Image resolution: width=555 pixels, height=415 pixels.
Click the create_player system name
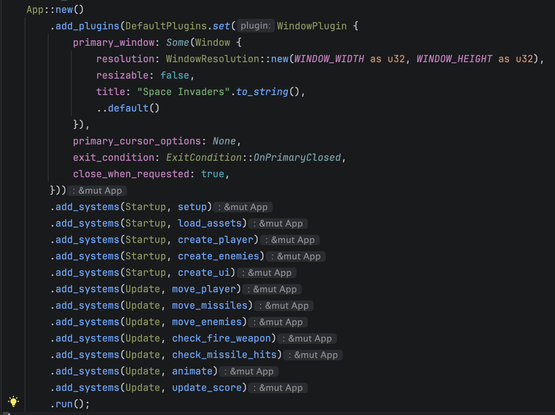[x=216, y=240]
